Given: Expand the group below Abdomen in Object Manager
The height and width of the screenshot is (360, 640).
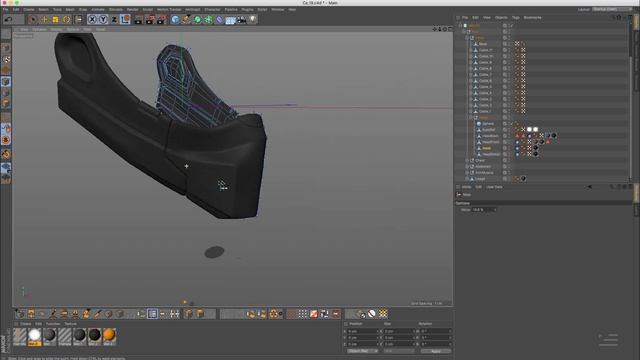Looking at the screenshot, I should (x=467, y=173).
